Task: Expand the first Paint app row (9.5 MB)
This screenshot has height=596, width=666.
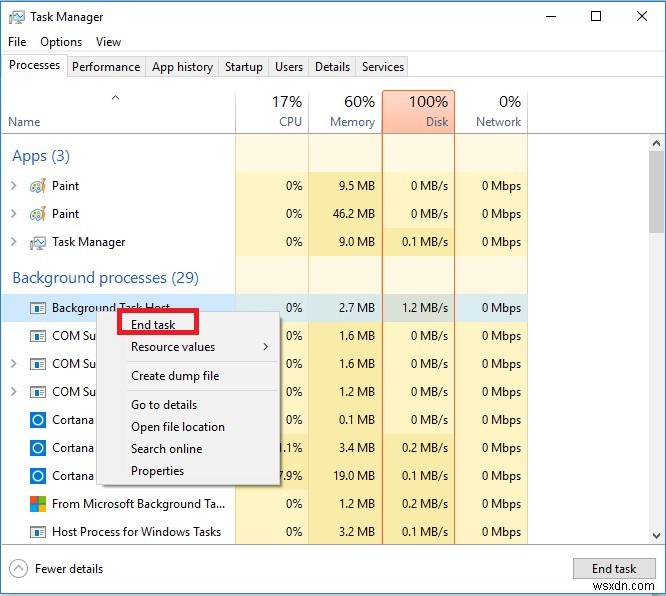Action: click(x=14, y=186)
